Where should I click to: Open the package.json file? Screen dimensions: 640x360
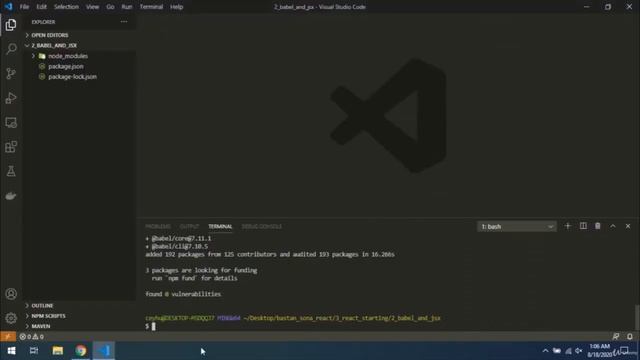pyautogui.click(x=66, y=66)
